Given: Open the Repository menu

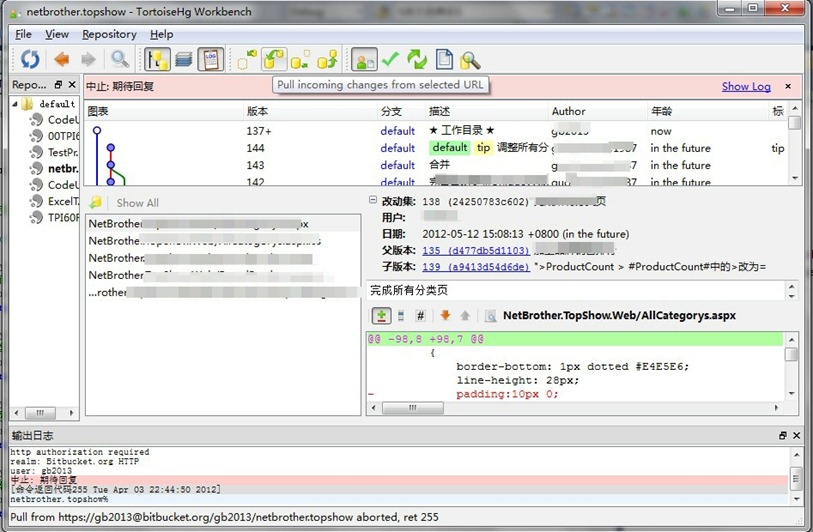Looking at the screenshot, I should click(109, 34).
